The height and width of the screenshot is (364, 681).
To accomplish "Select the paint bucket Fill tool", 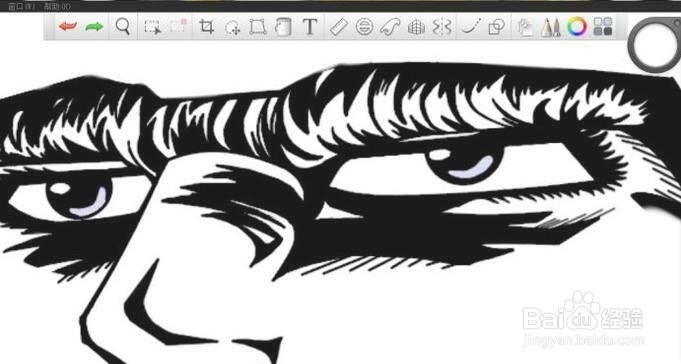I will (283, 27).
